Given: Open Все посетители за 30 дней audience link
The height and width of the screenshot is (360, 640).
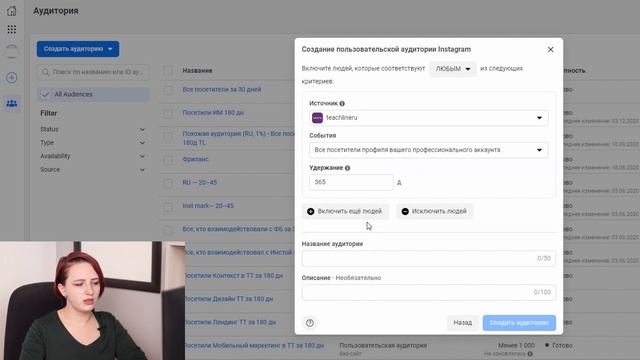Looking at the screenshot, I should 222,89.
